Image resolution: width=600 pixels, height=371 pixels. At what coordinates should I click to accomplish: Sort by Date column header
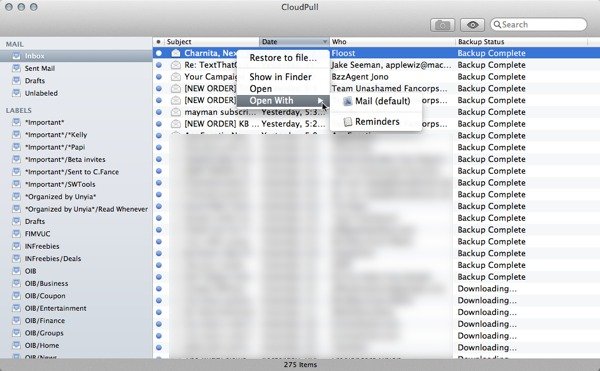(x=294, y=42)
